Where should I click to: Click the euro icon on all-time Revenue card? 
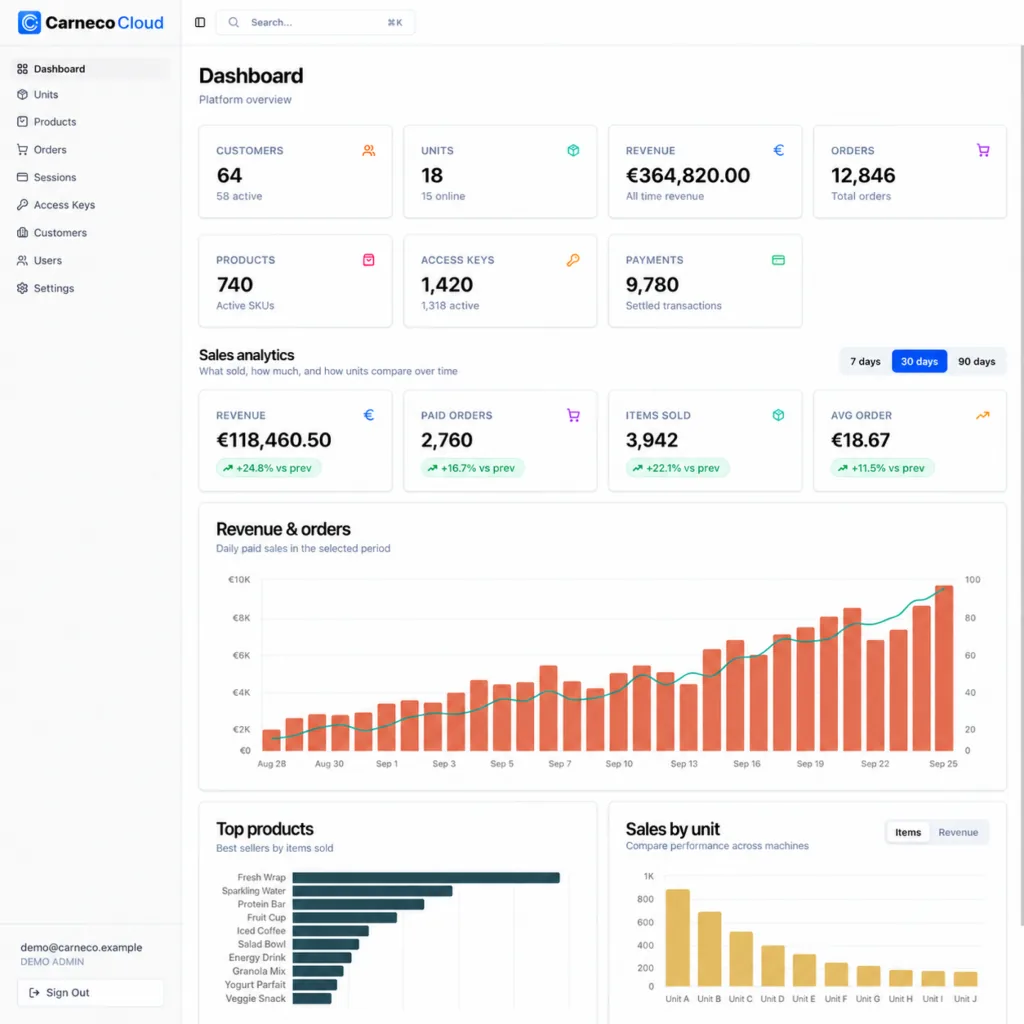(x=778, y=150)
